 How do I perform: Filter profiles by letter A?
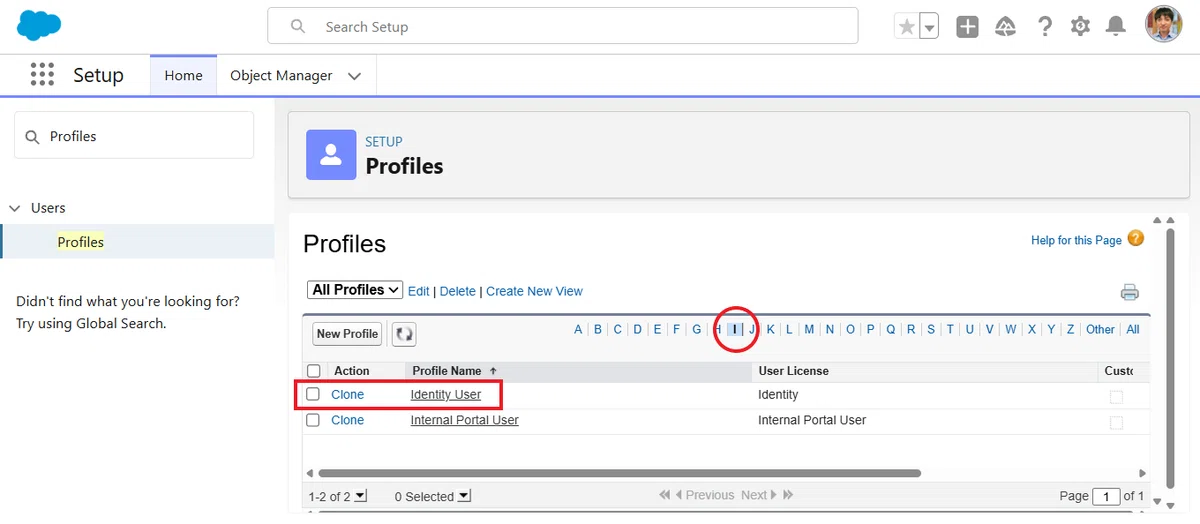tap(578, 329)
